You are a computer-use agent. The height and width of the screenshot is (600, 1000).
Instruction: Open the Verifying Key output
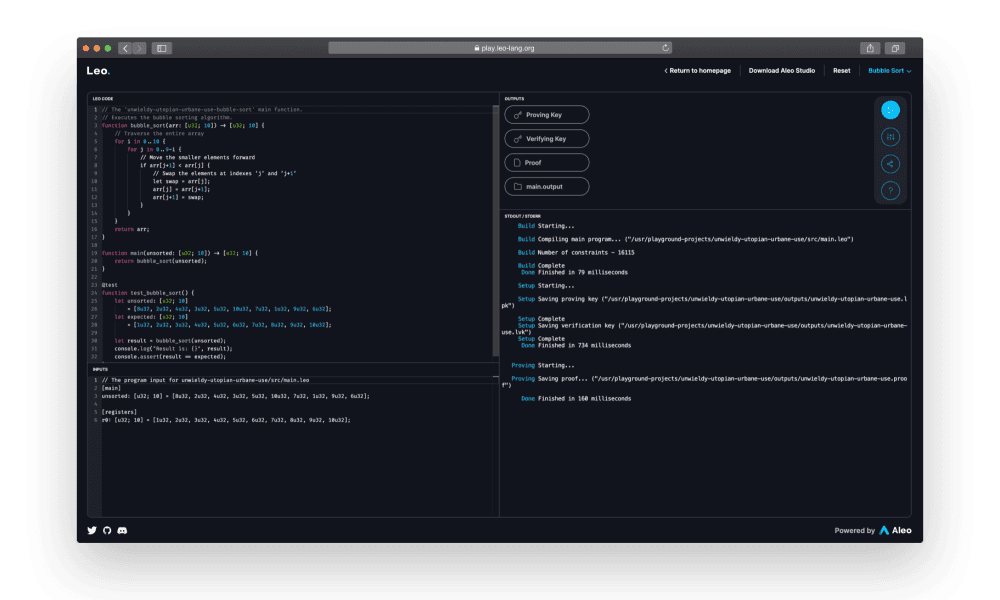(x=546, y=139)
